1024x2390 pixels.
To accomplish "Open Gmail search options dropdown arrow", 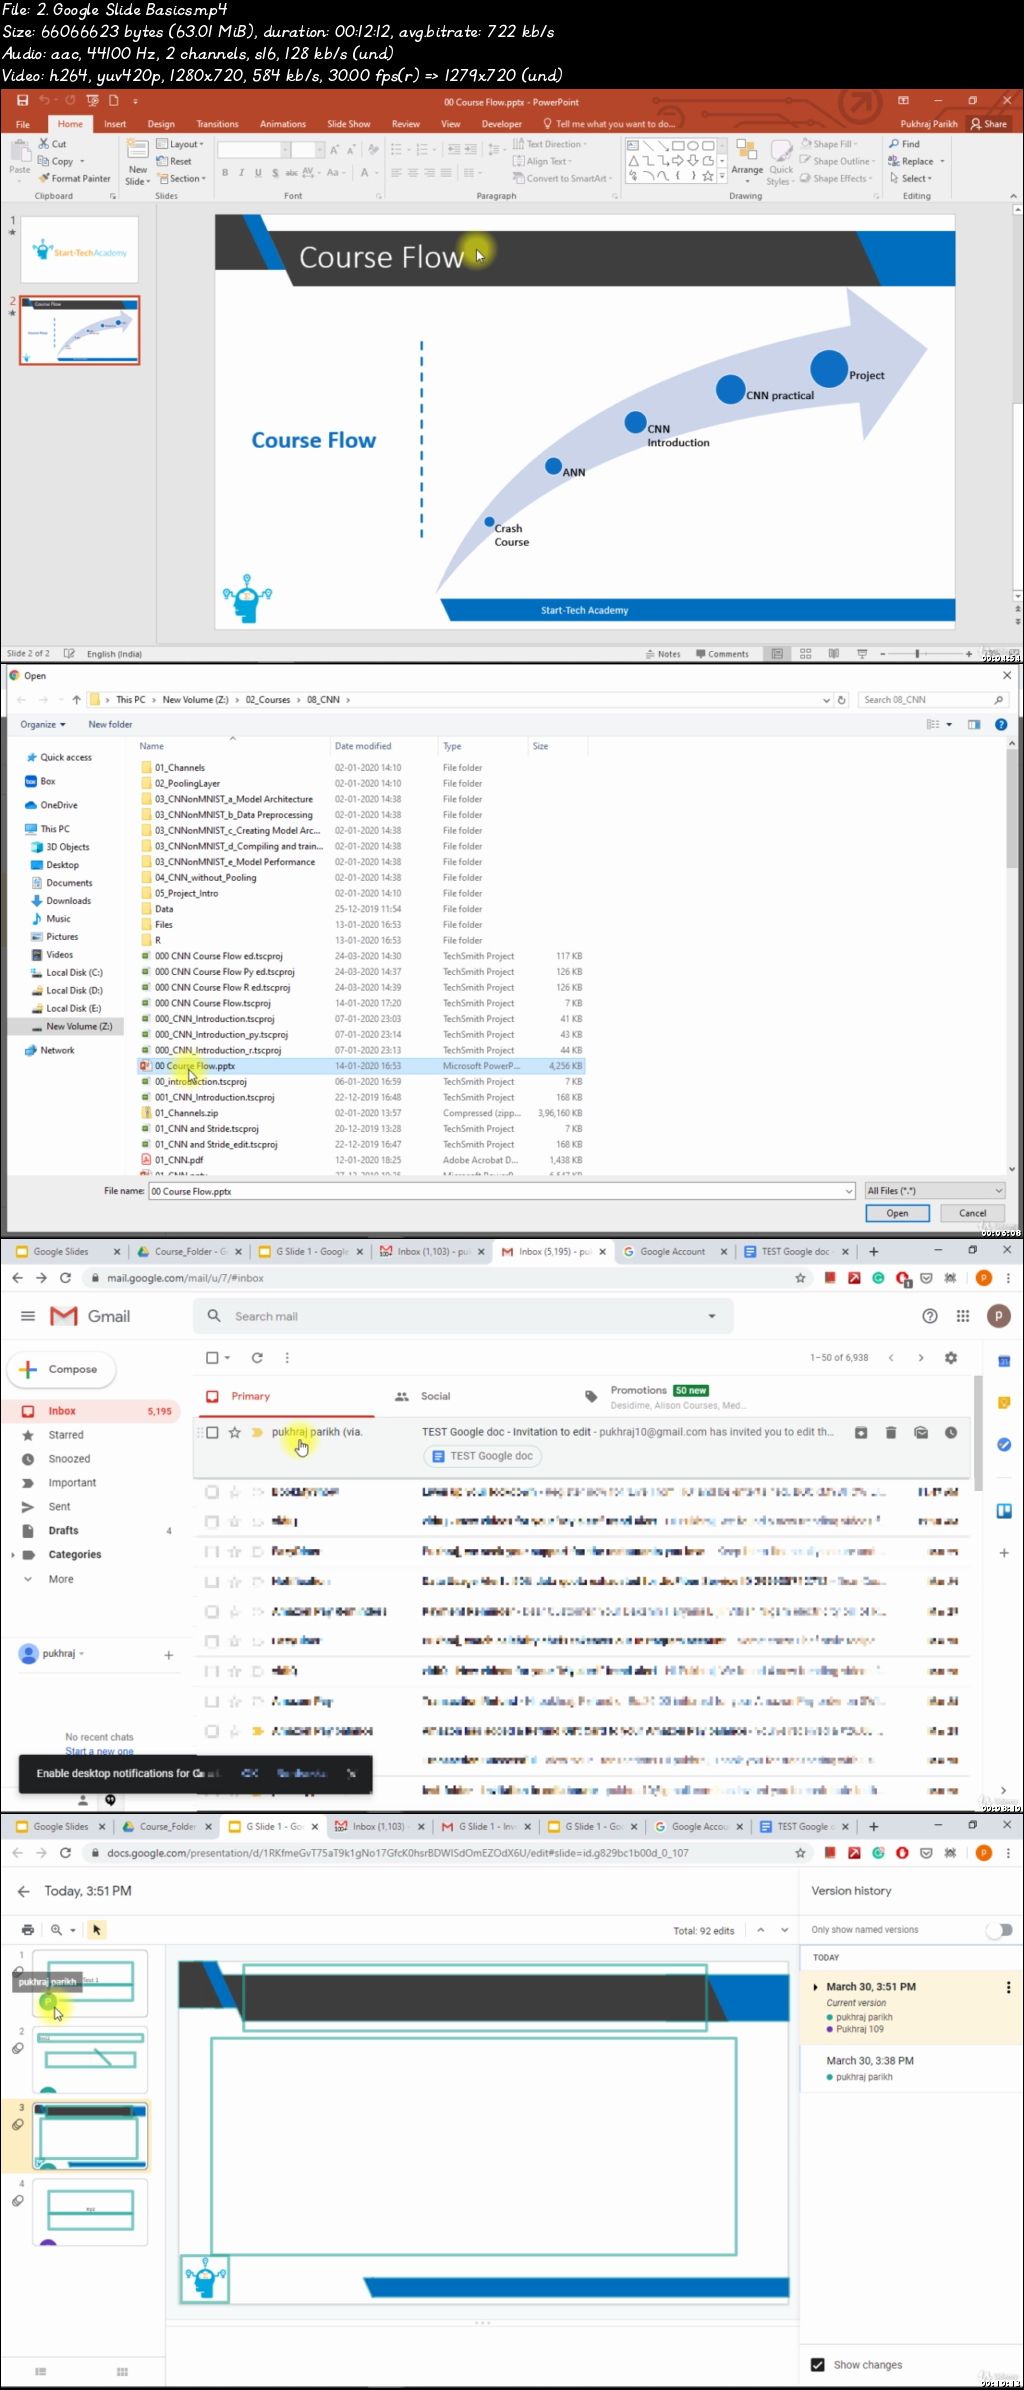I will tap(712, 1316).
